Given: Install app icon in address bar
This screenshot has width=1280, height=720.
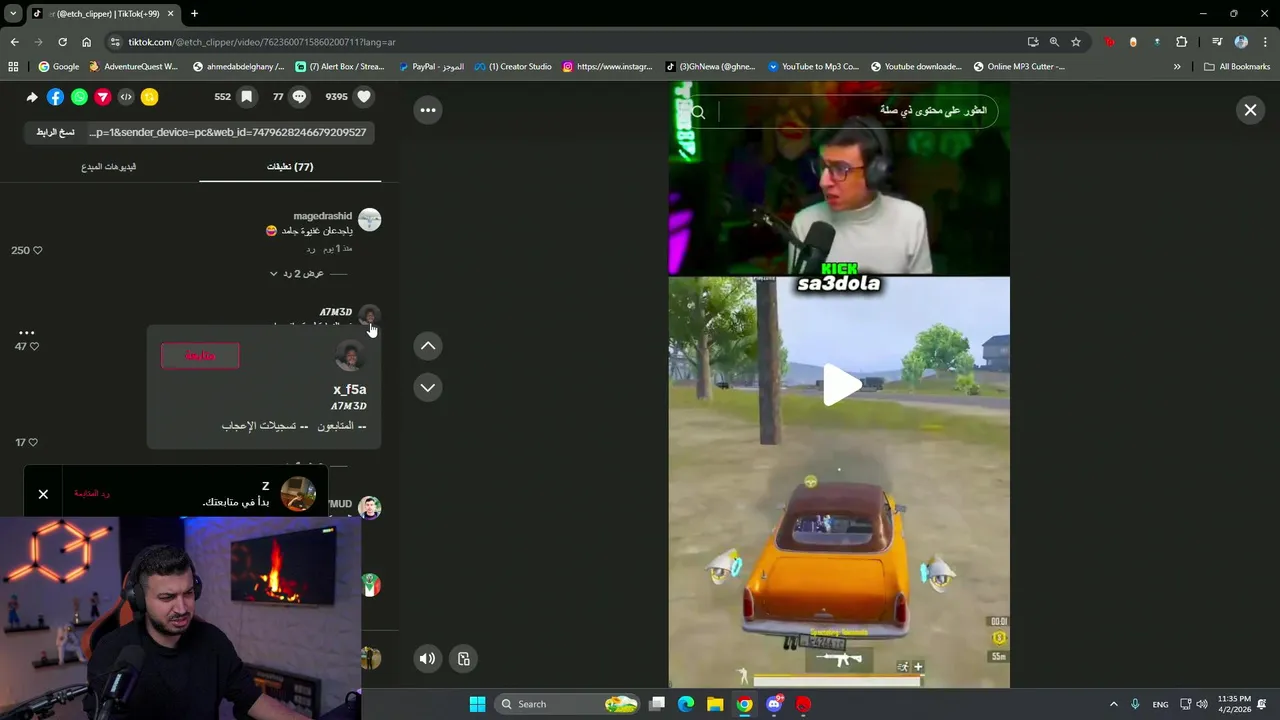Looking at the screenshot, I should [1033, 42].
